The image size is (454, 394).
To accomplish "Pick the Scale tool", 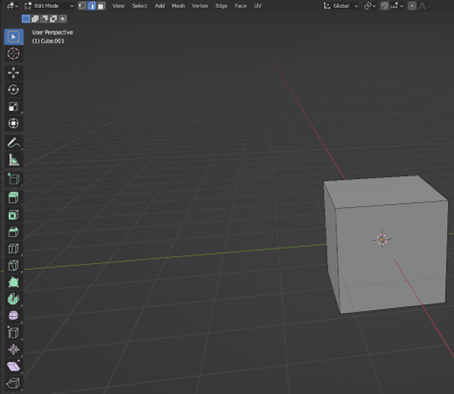I will click(13, 107).
